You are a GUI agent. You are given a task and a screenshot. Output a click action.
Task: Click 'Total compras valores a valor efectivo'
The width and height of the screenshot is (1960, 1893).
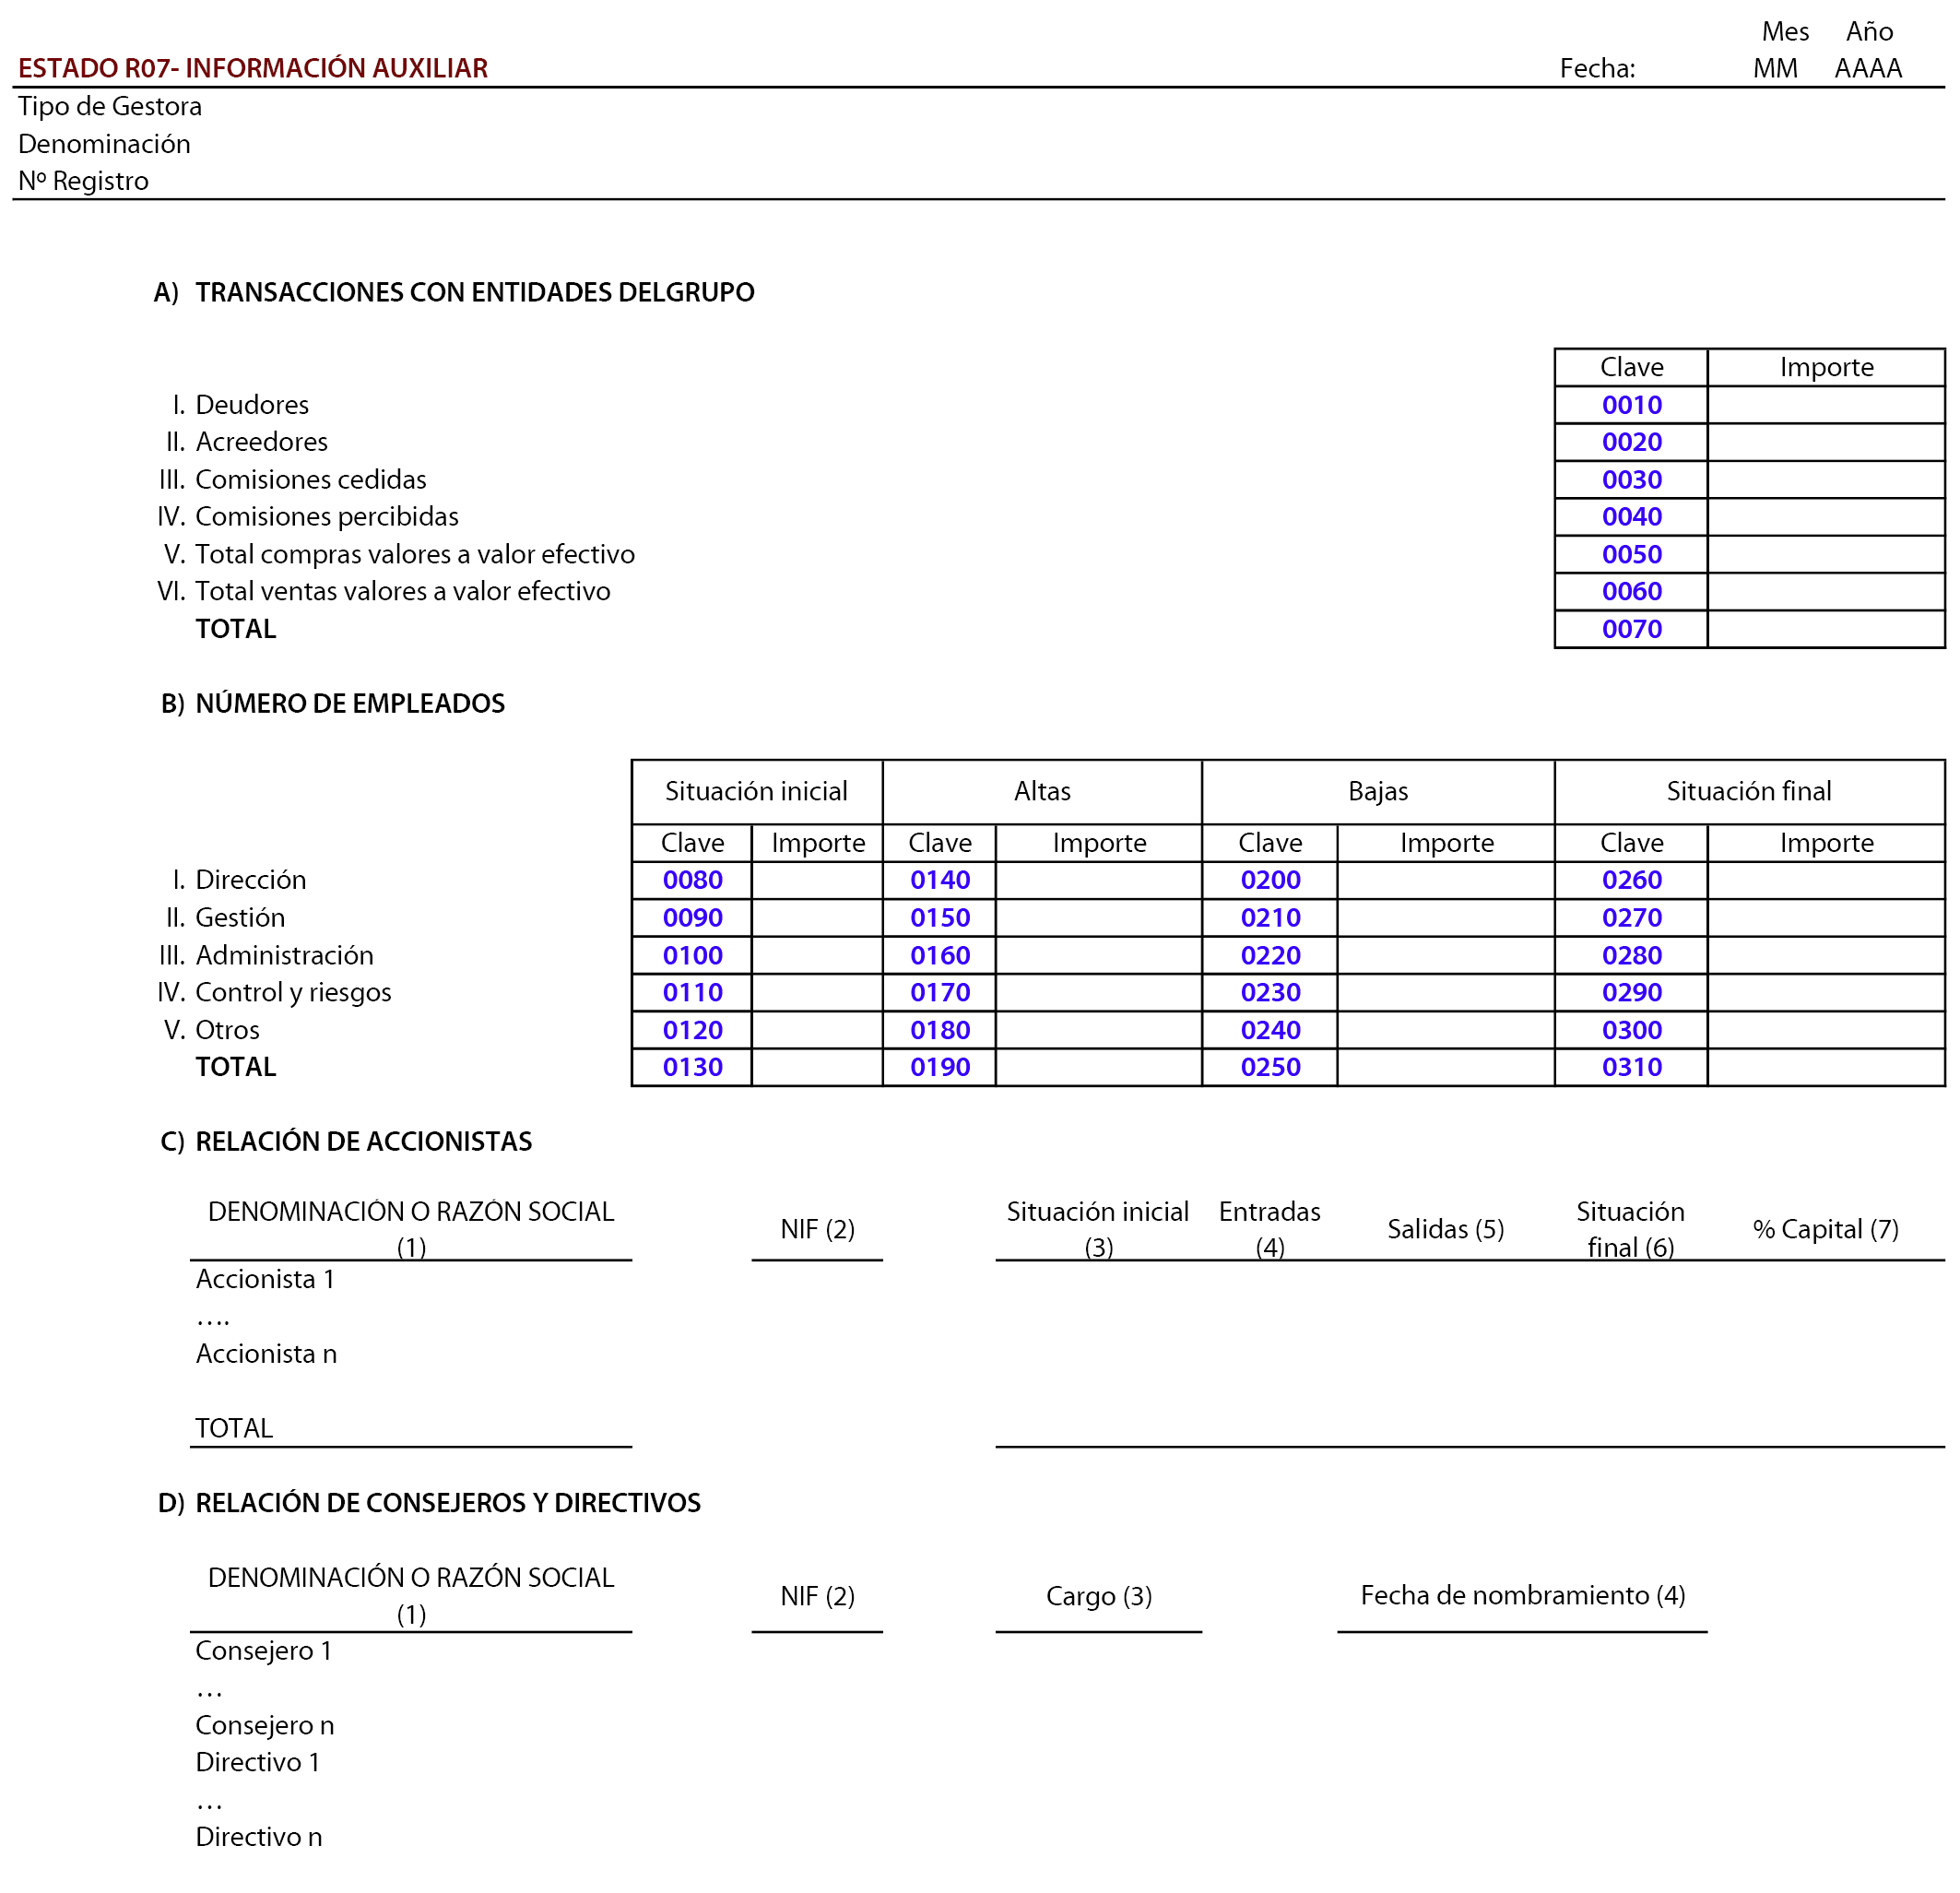tap(415, 555)
